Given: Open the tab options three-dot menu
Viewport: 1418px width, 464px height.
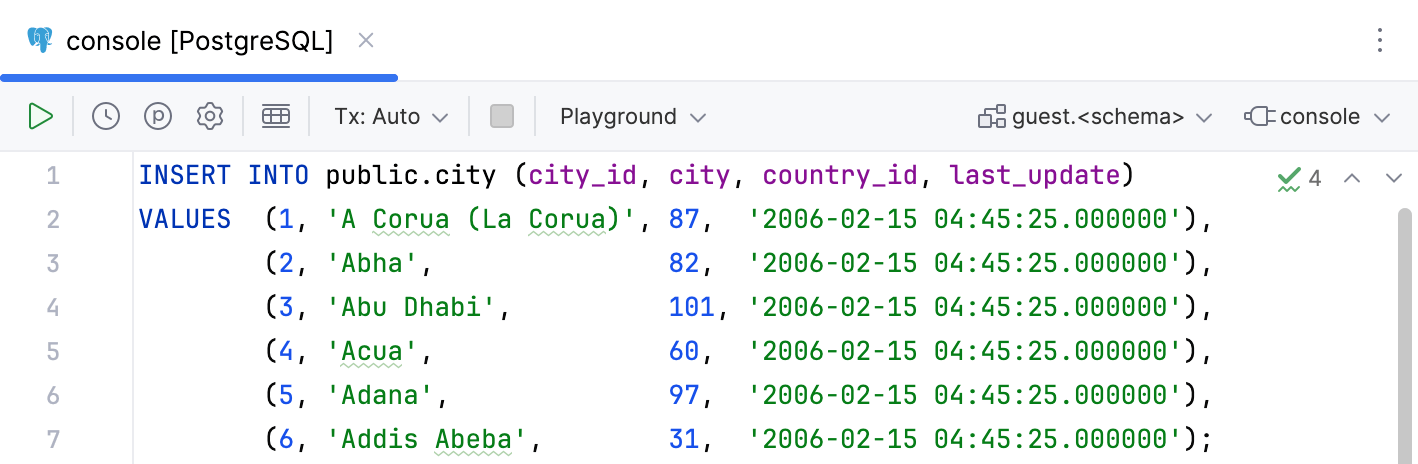Looking at the screenshot, I should click(1380, 40).
